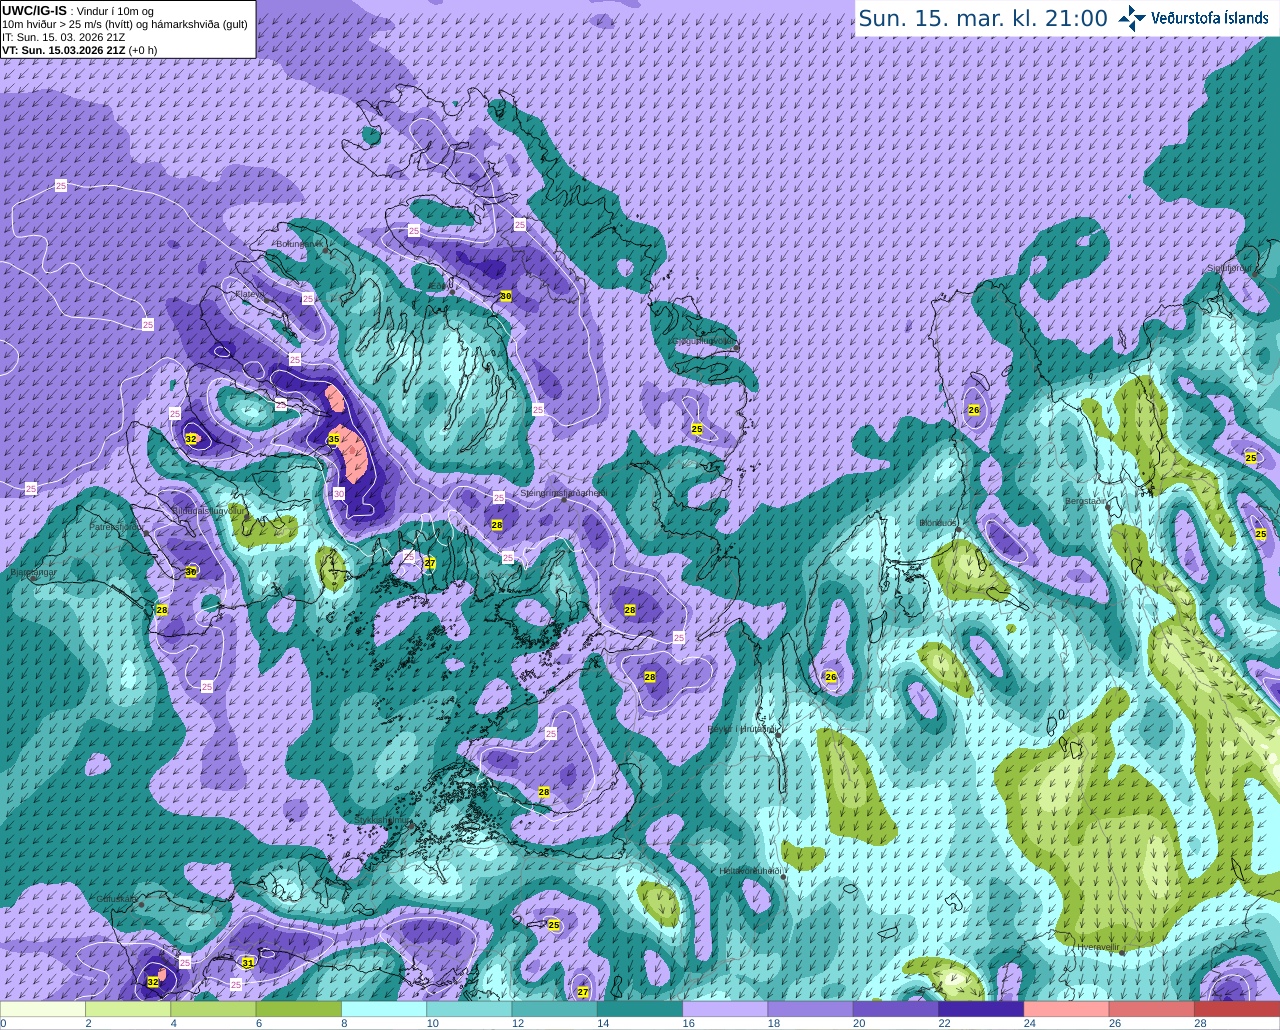Image resolution: width=1280 pixels, height=1030 pixels.
Task: Select the Holtavörðuheiði station label
Action: point(750,871)
